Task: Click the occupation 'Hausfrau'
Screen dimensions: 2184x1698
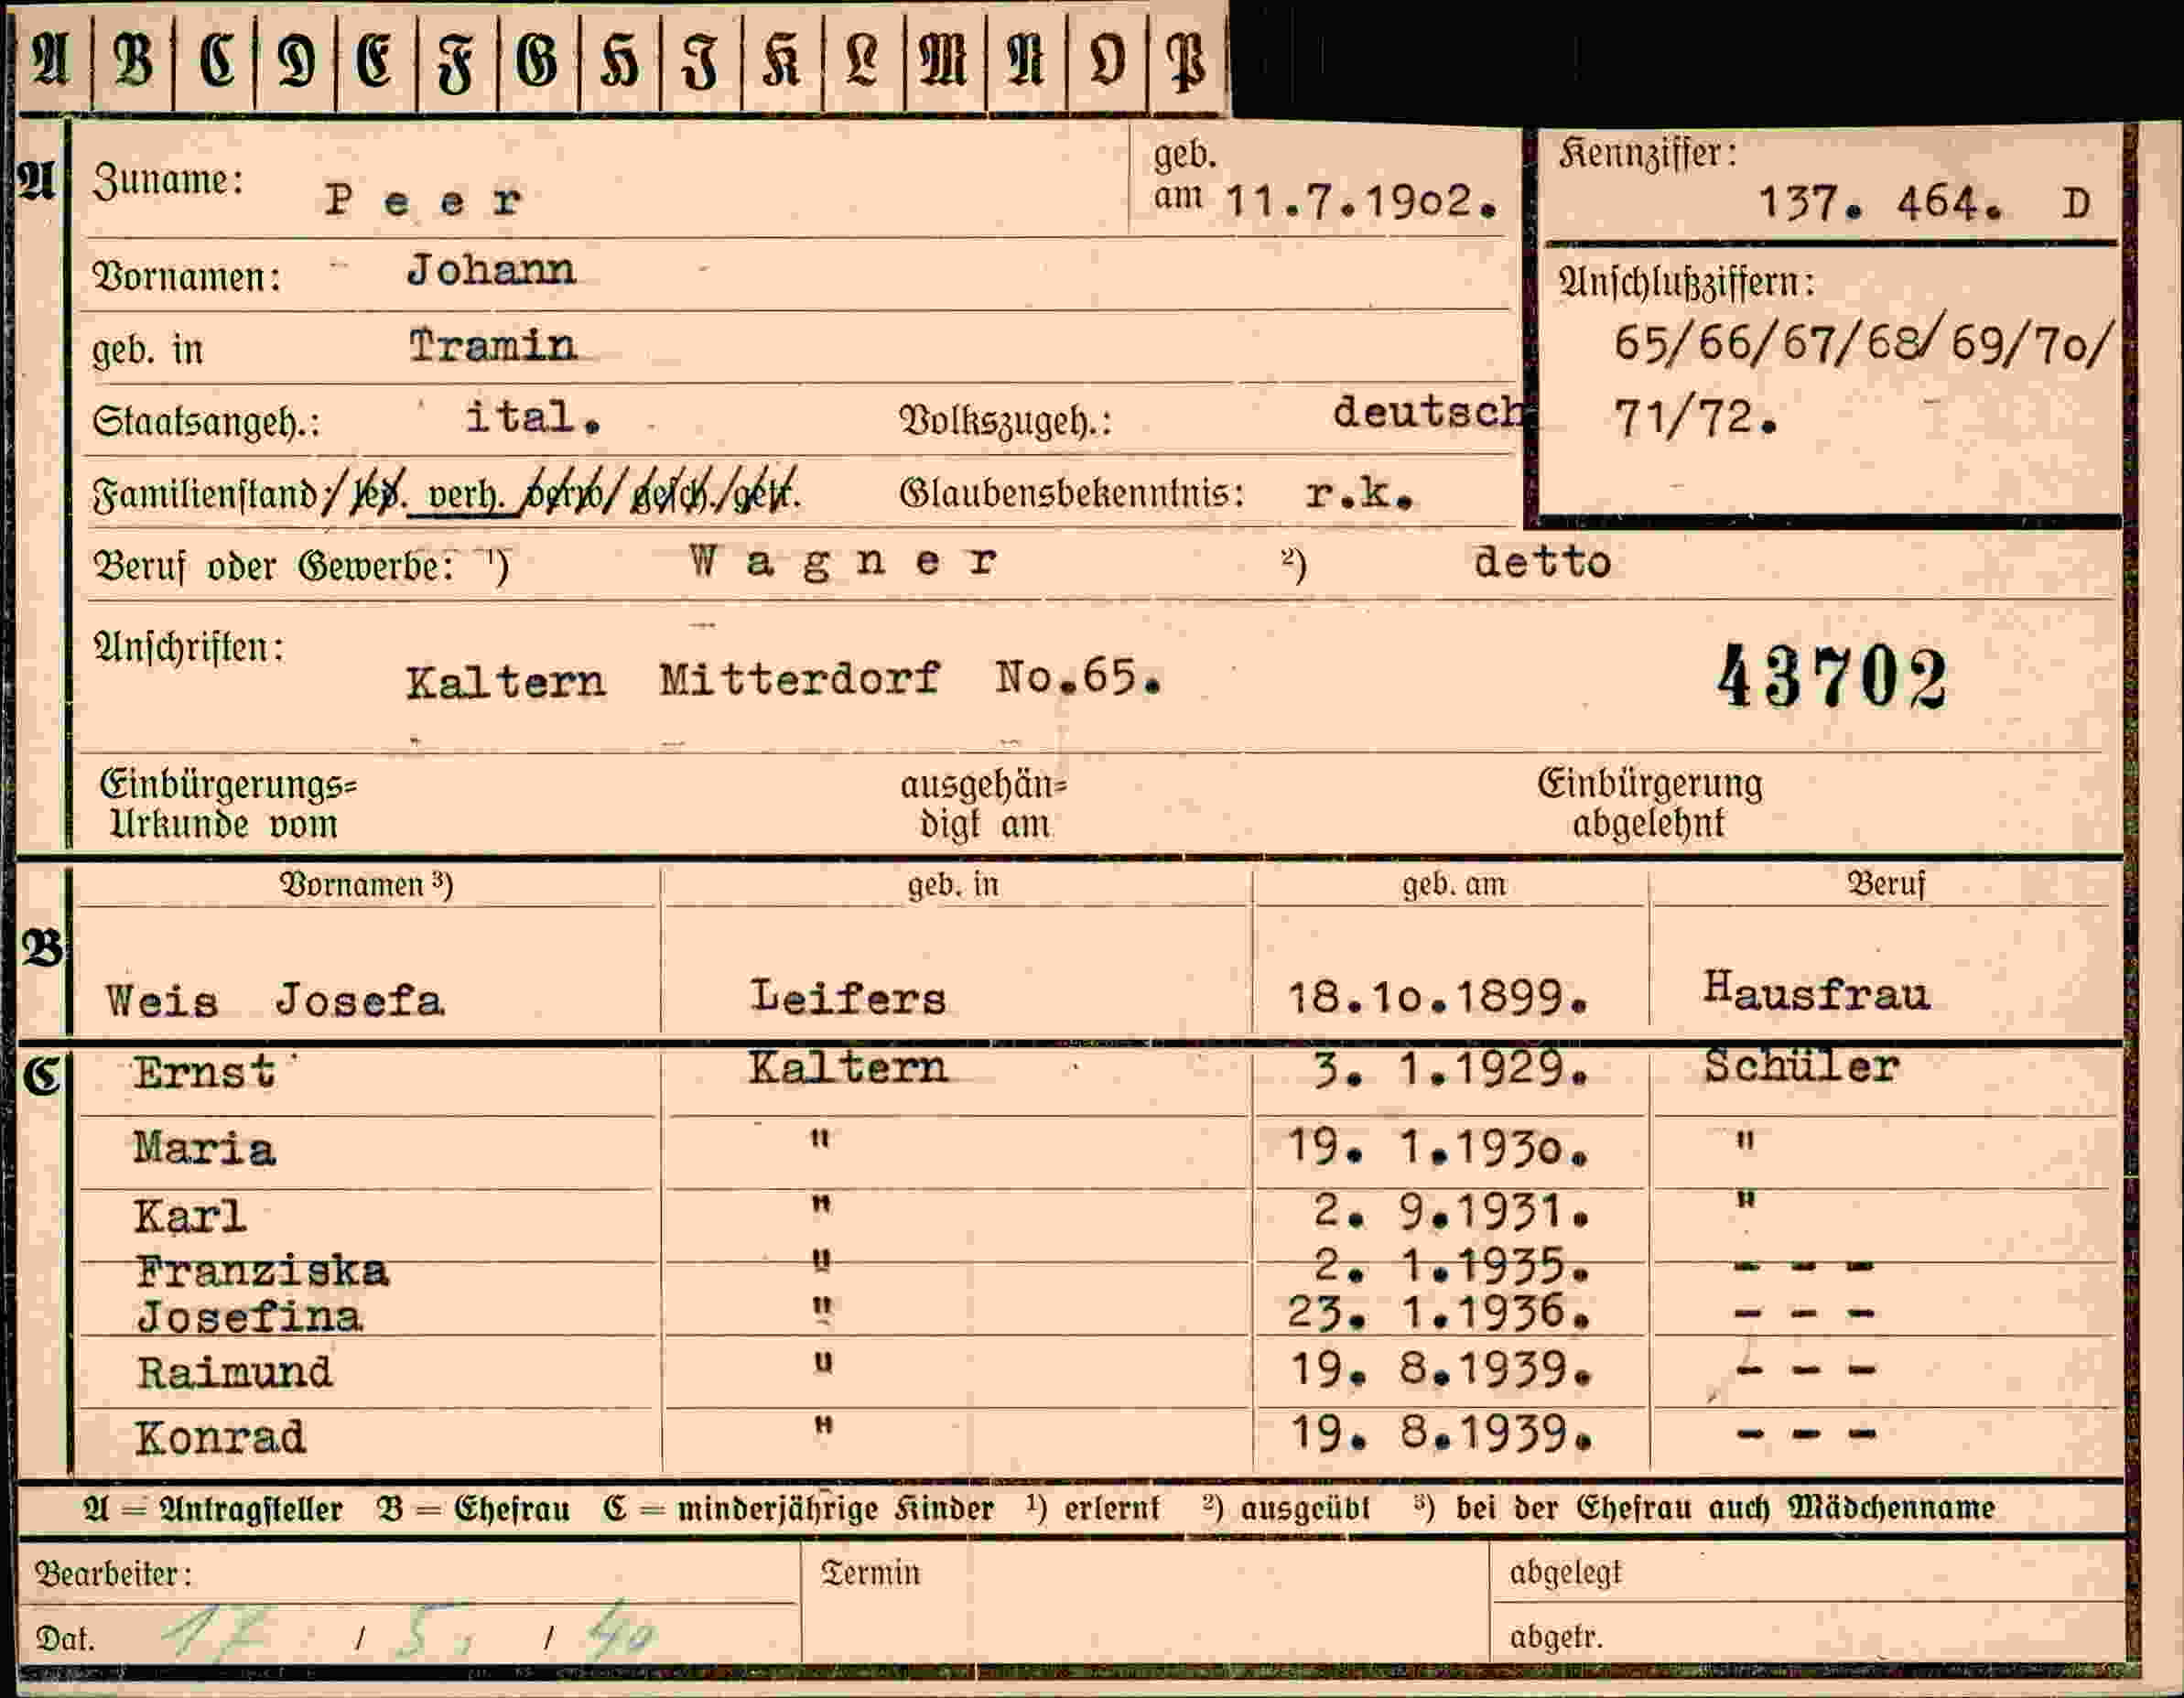Action: (x=1816, y=992)
